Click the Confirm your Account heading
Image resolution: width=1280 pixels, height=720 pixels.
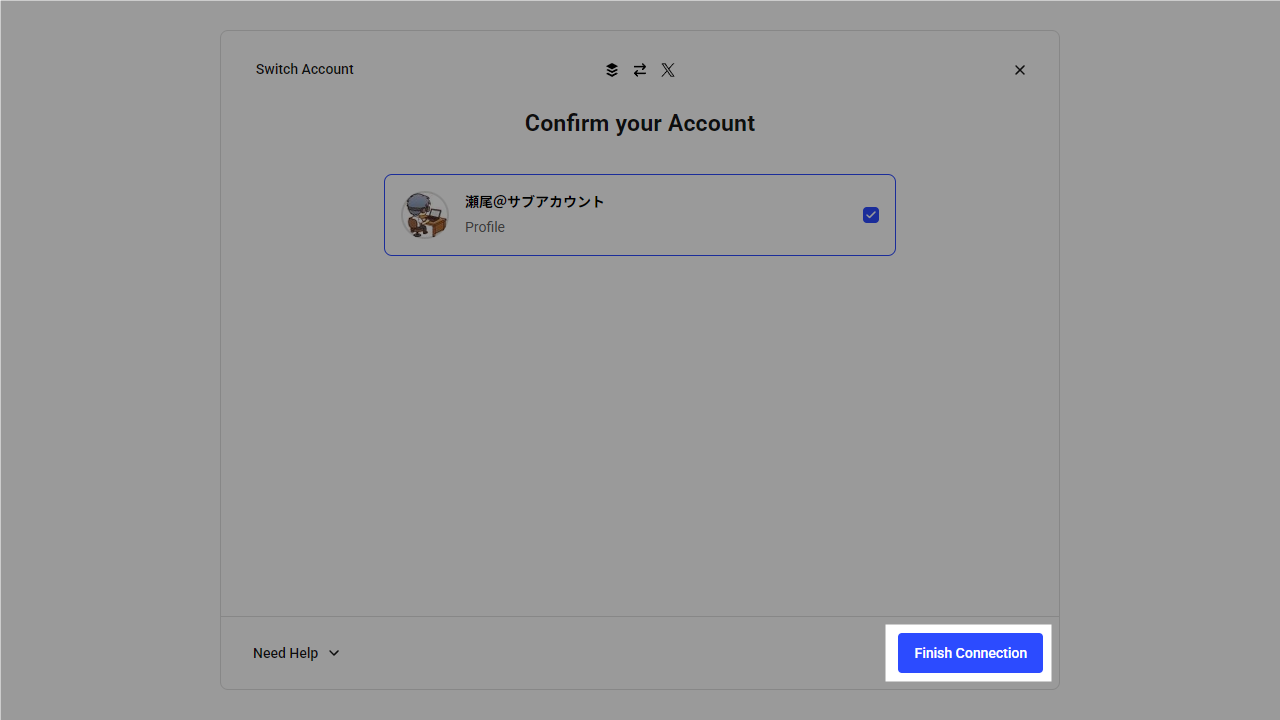click(x=640, y=123)
